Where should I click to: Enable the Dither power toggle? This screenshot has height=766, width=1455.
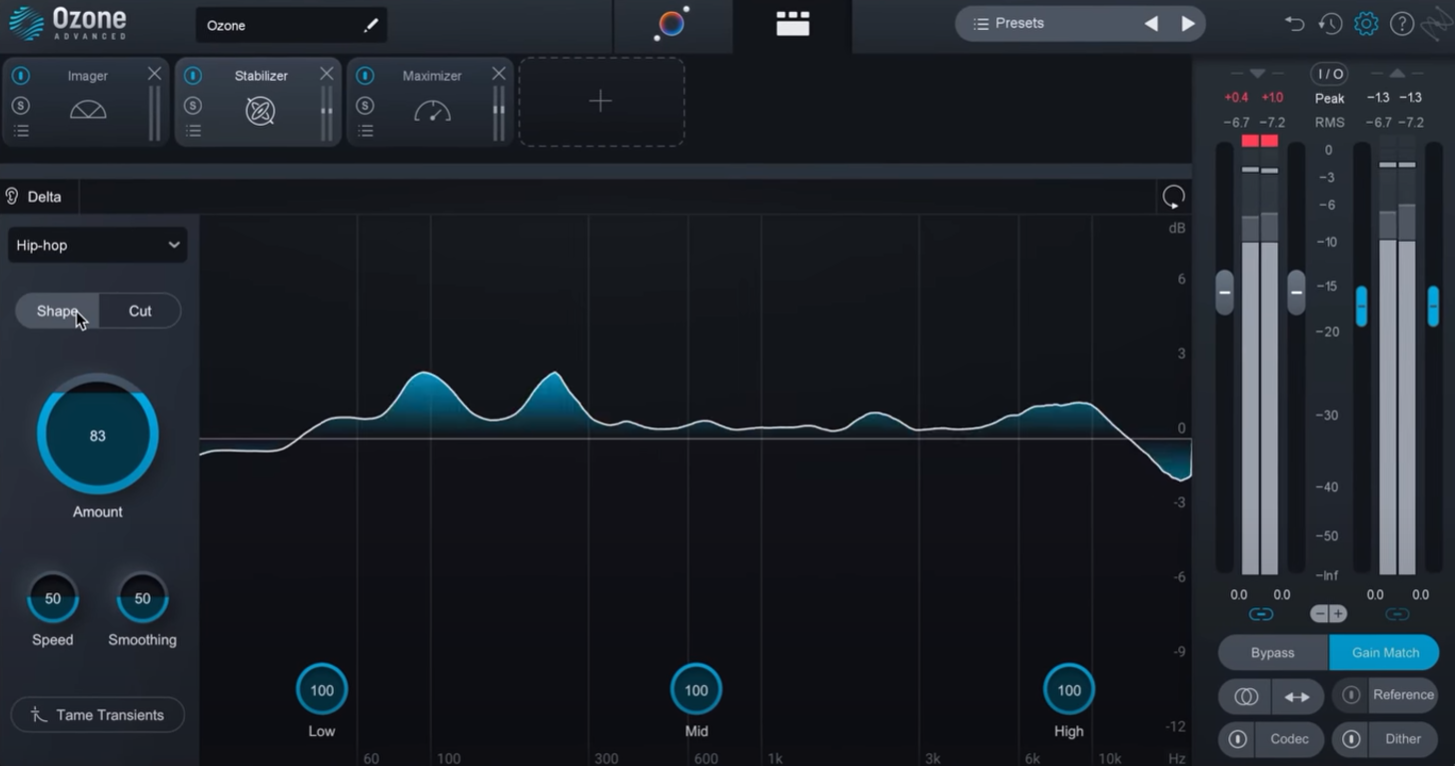pyautogui.click(x=1351, y=739)
